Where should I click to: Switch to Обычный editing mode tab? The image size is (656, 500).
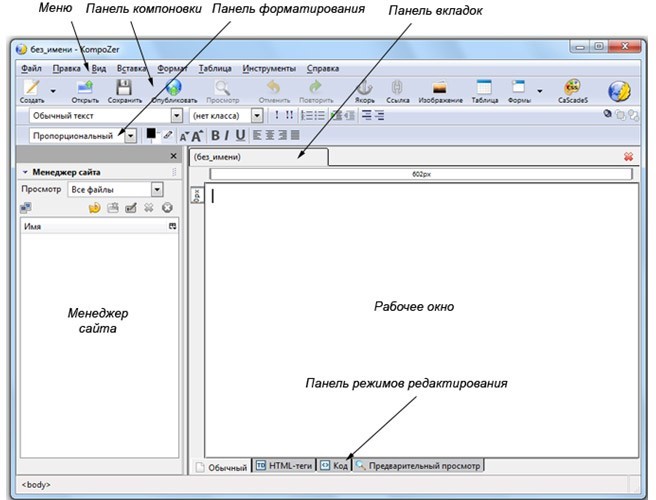[222, 467]
